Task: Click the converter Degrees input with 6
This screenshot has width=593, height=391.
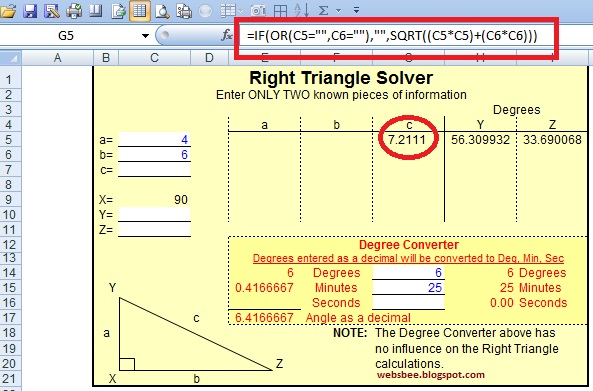Action: (408, 273)
